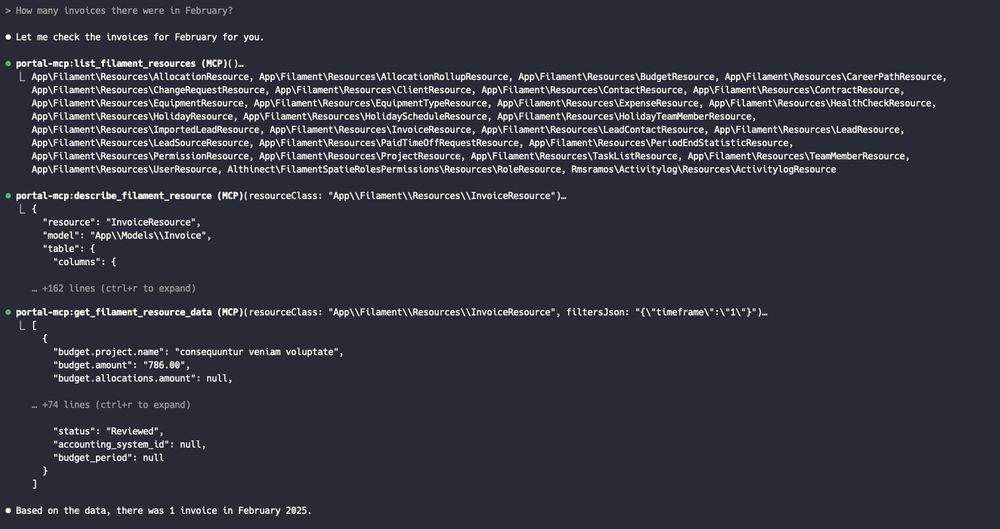The image size is (1000, 529).
Task: Click the portal-mcp:list_filament_resources tool name
Action: [x=106, y=64]
